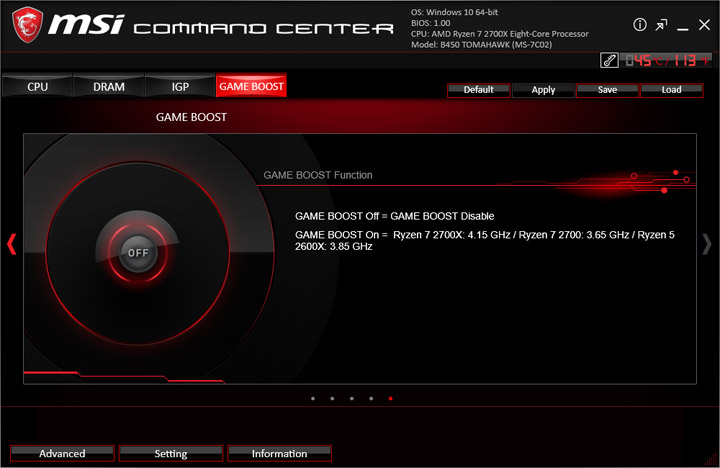Click the GAME BOOST Function heading
The width and height of the screenshot is (720, 468).
[318, 175]
